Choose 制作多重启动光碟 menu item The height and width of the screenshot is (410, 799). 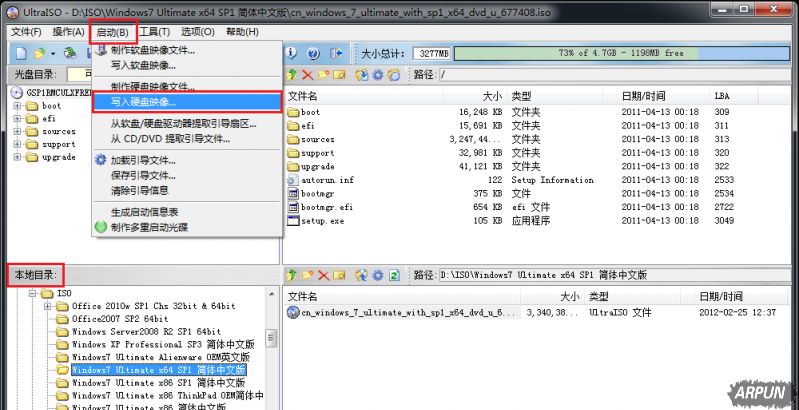click(187, 227)
